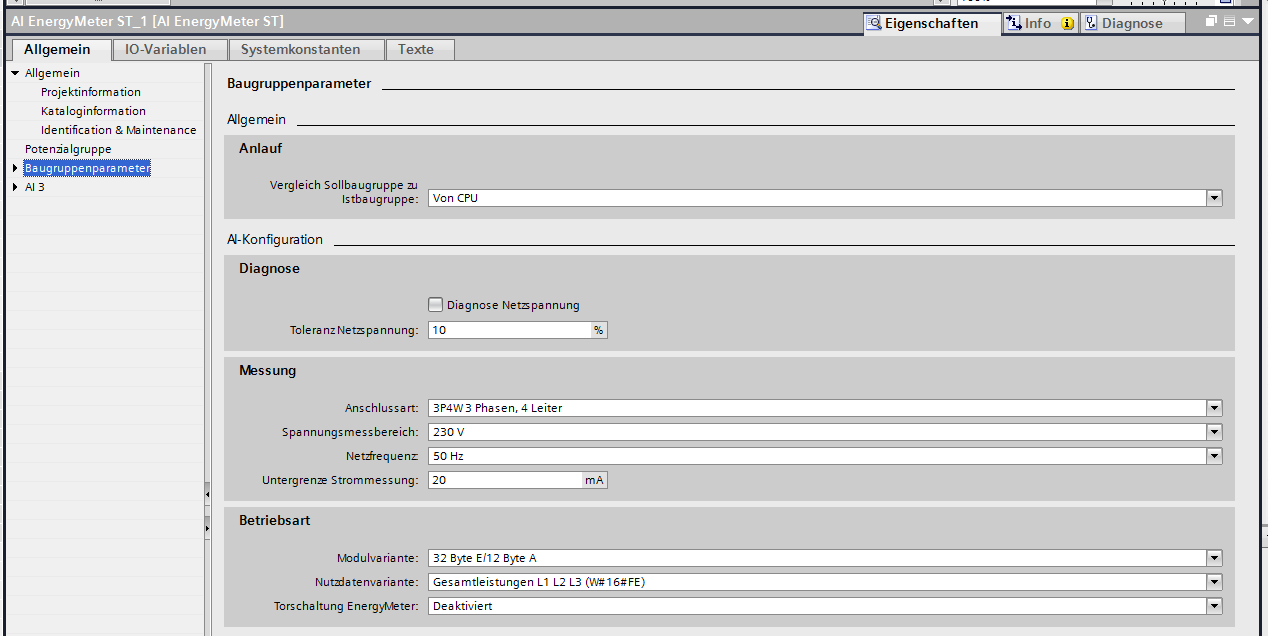This screenshot has width=1268, height=636.
Task: Click the float window icon in header
Action: 1211,22
